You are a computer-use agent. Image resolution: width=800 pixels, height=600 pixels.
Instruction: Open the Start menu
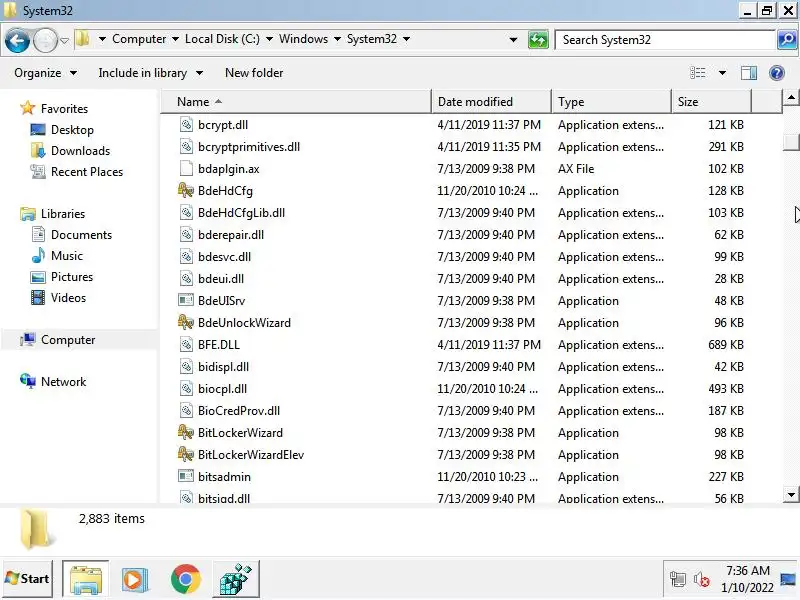[x=28, y=579]
